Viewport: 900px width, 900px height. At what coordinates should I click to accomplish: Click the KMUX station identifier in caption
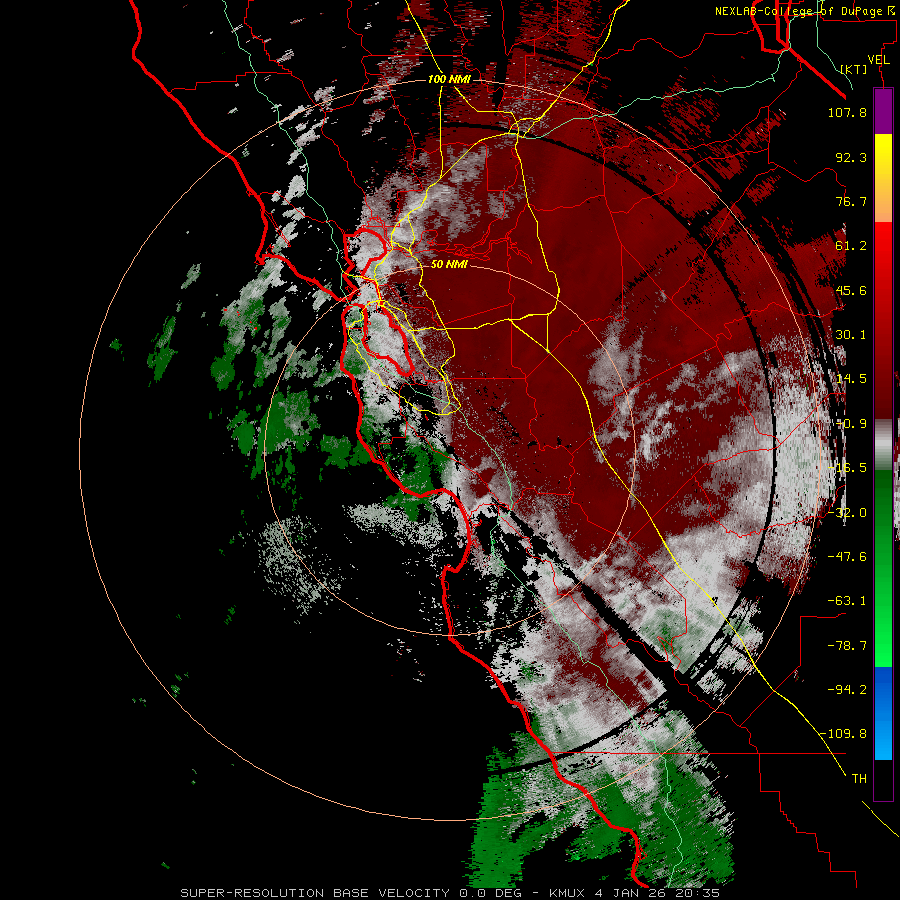click(x=567, y=893)
